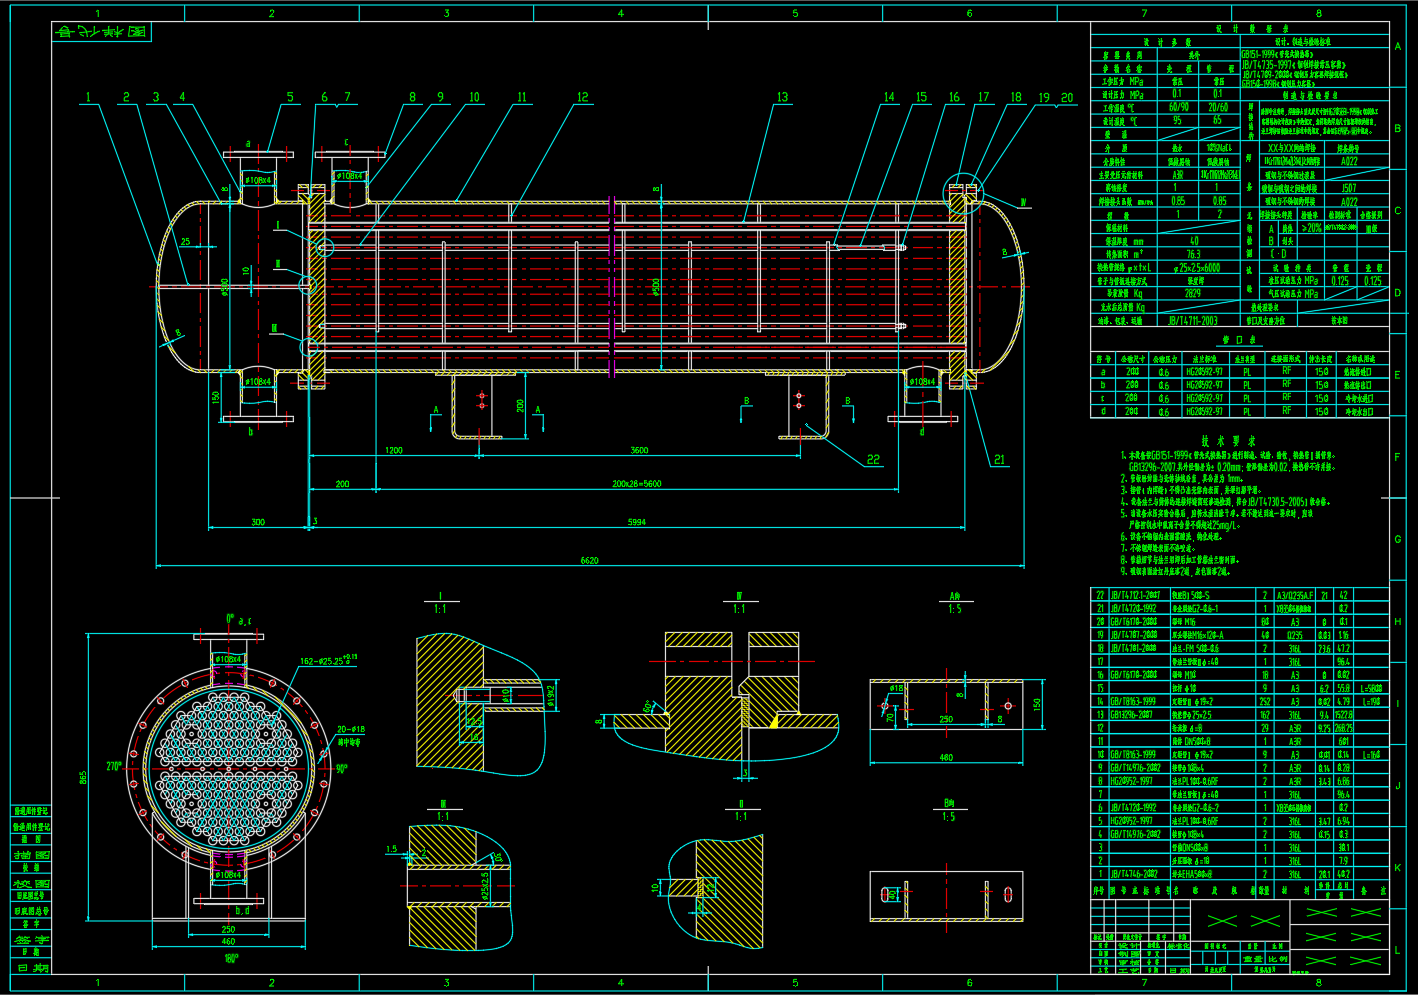Screen dimensions: 1418x995
Task: Click the 6620 overall length dimension
Action: click(x=589, y=560)
